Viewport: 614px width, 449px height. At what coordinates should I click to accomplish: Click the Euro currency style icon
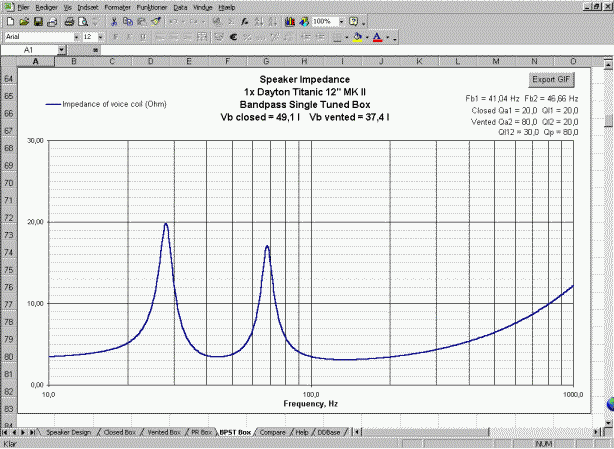pyautogui.click(x=233, y=37)
